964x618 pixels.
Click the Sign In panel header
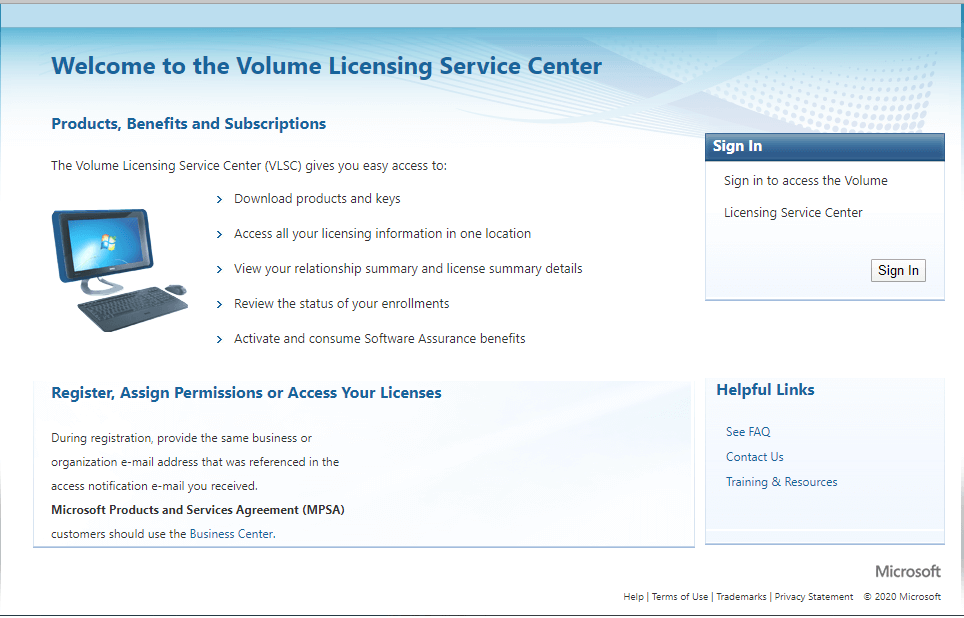(824, 146)
